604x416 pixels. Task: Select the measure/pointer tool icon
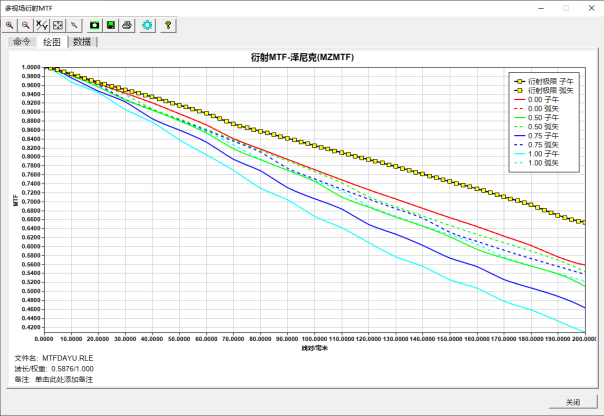pos(74,25)
